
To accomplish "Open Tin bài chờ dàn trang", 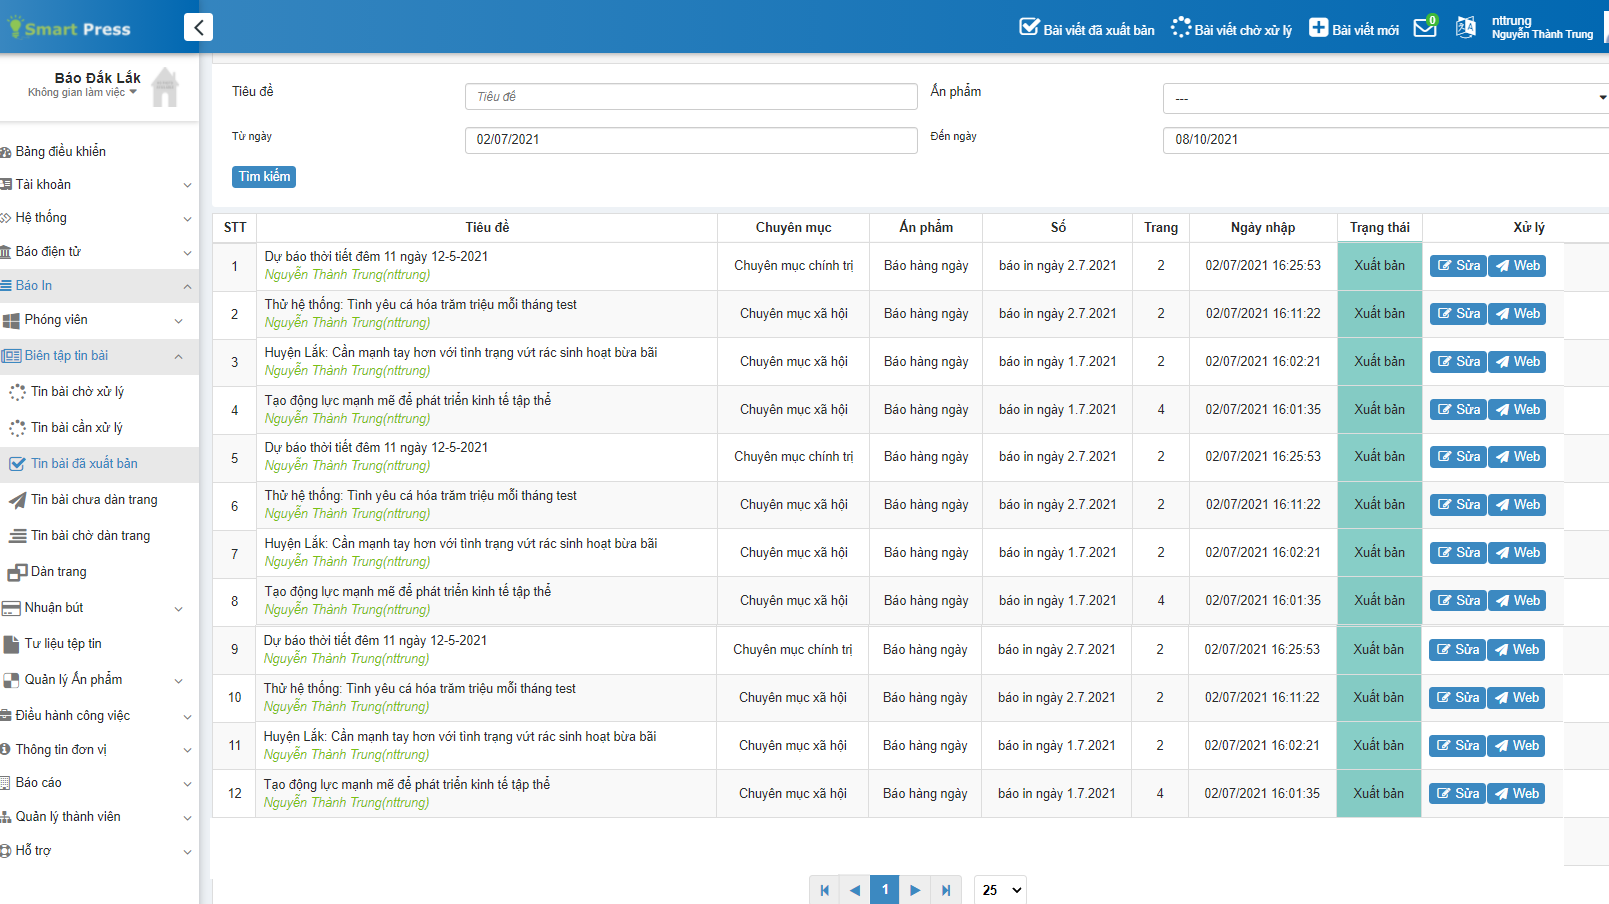I will 90,536.
